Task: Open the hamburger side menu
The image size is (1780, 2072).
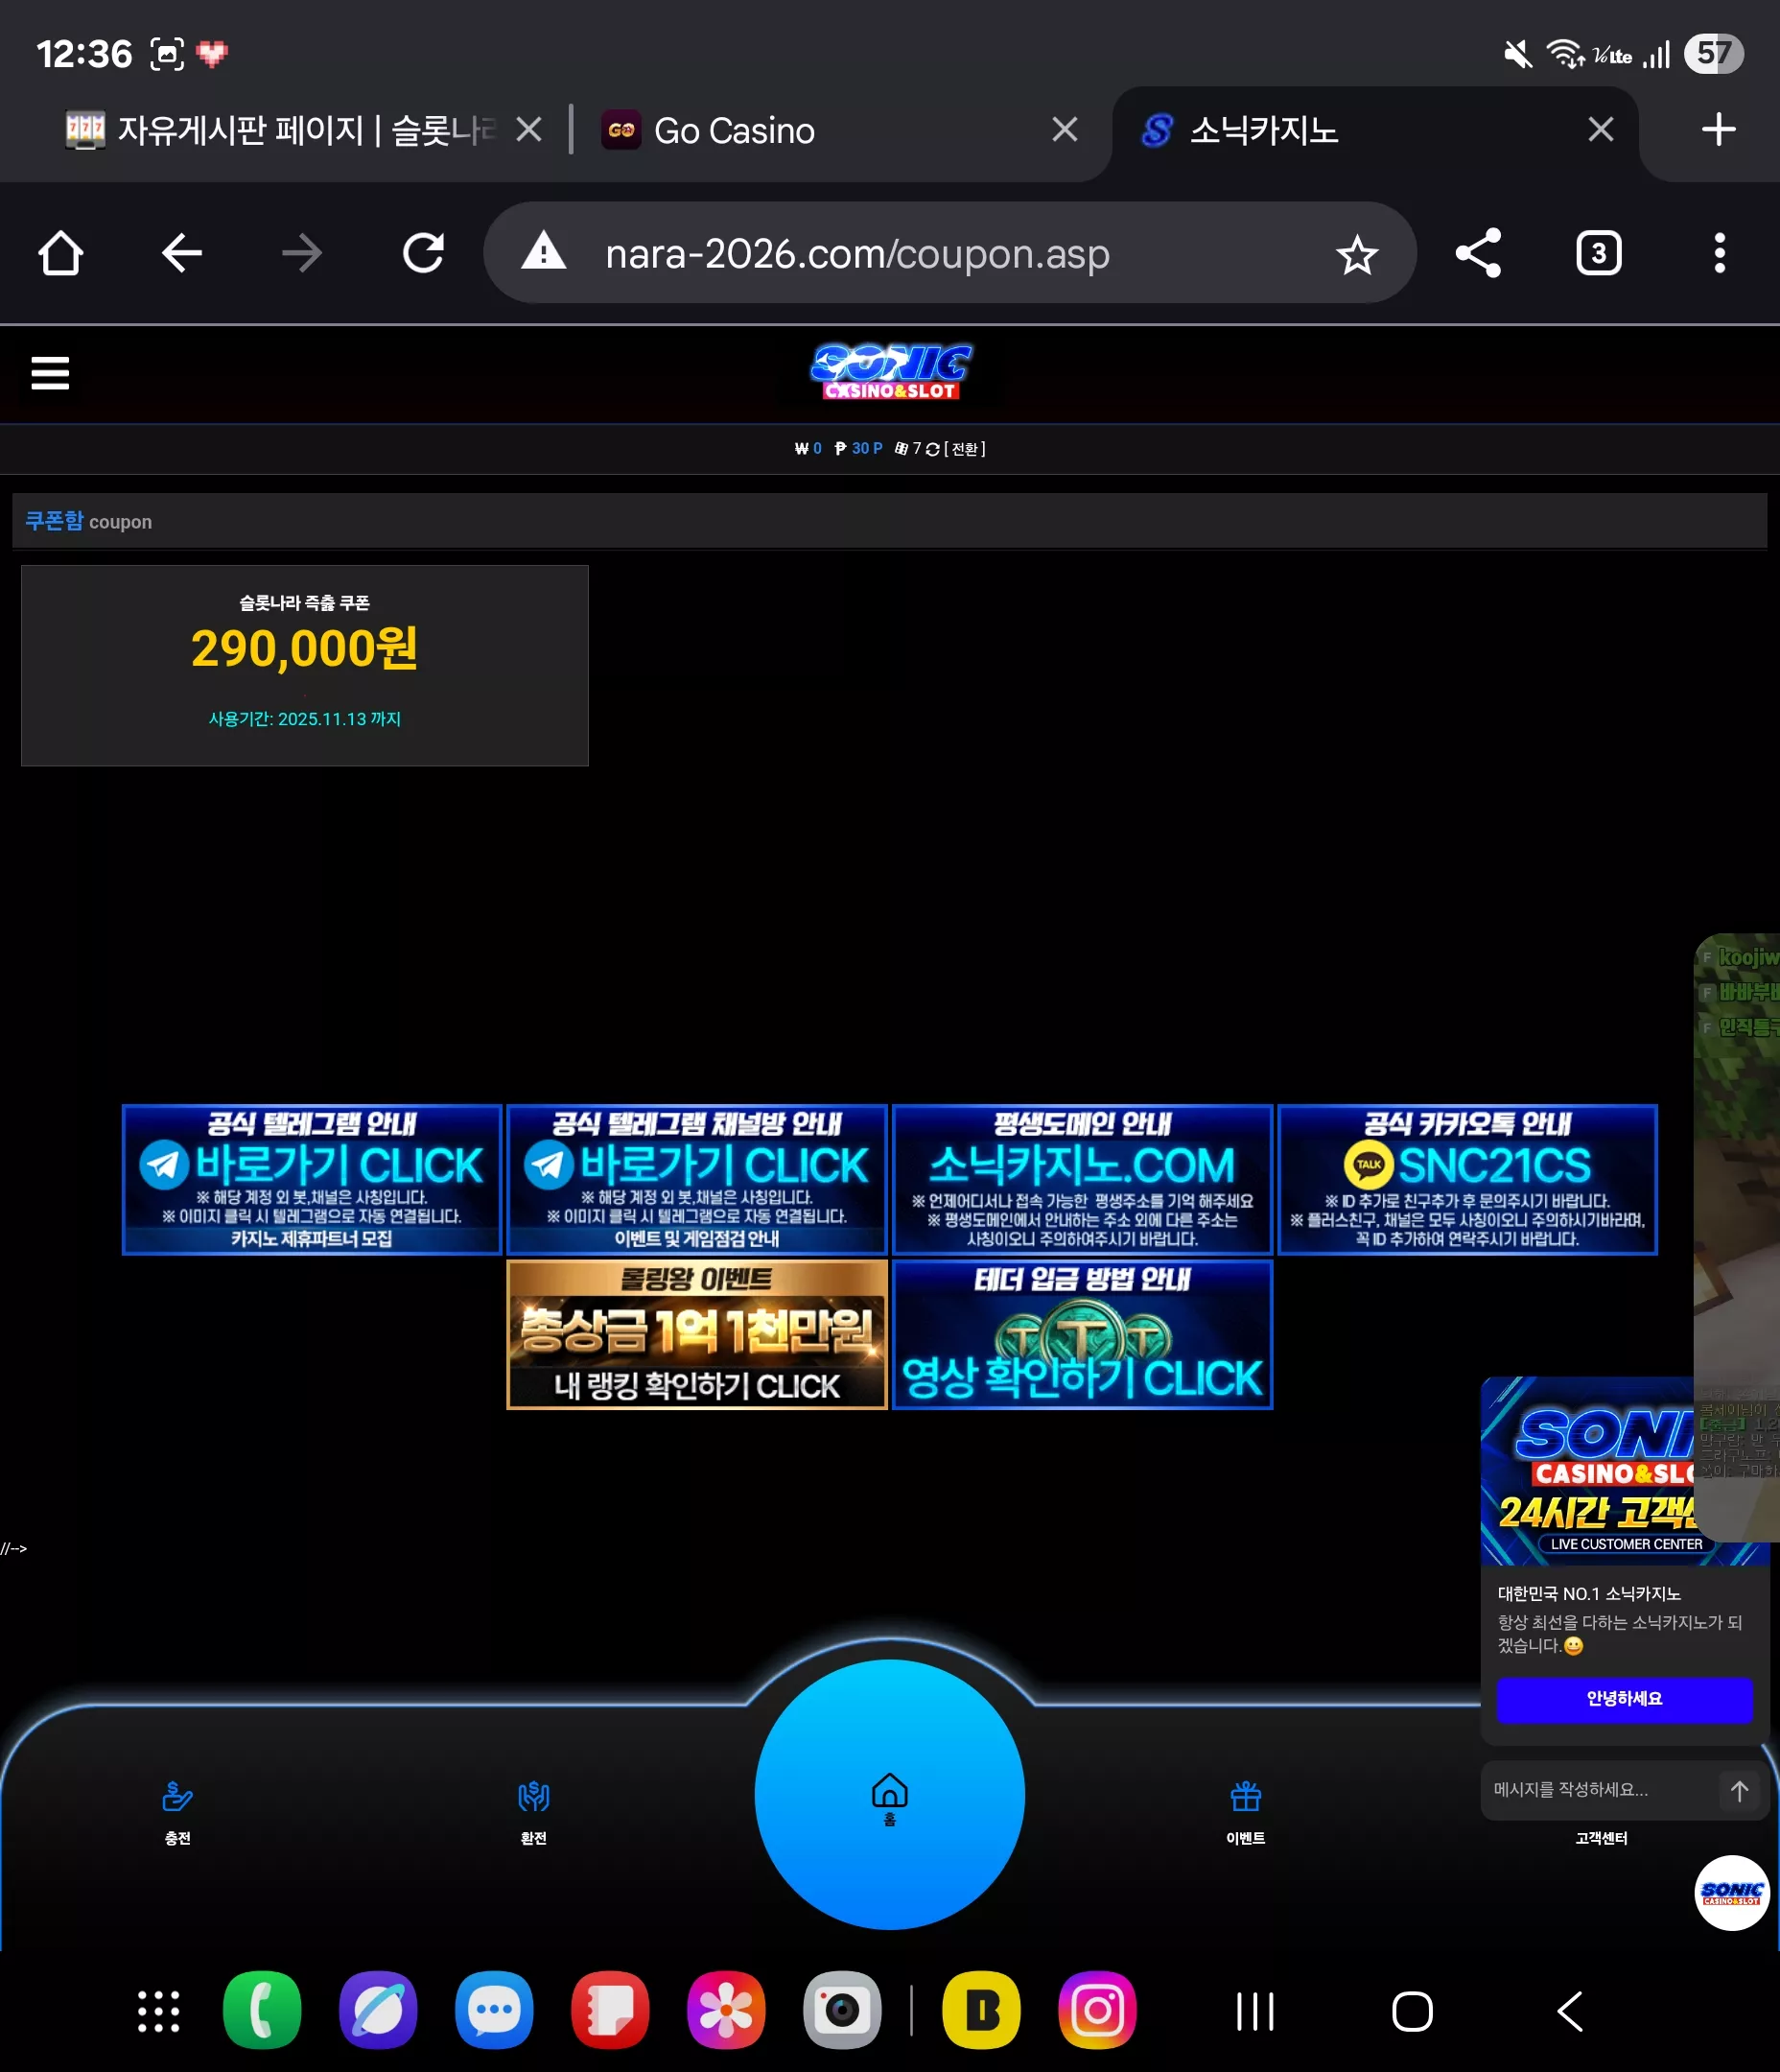Action: click(x=50, y=373)
